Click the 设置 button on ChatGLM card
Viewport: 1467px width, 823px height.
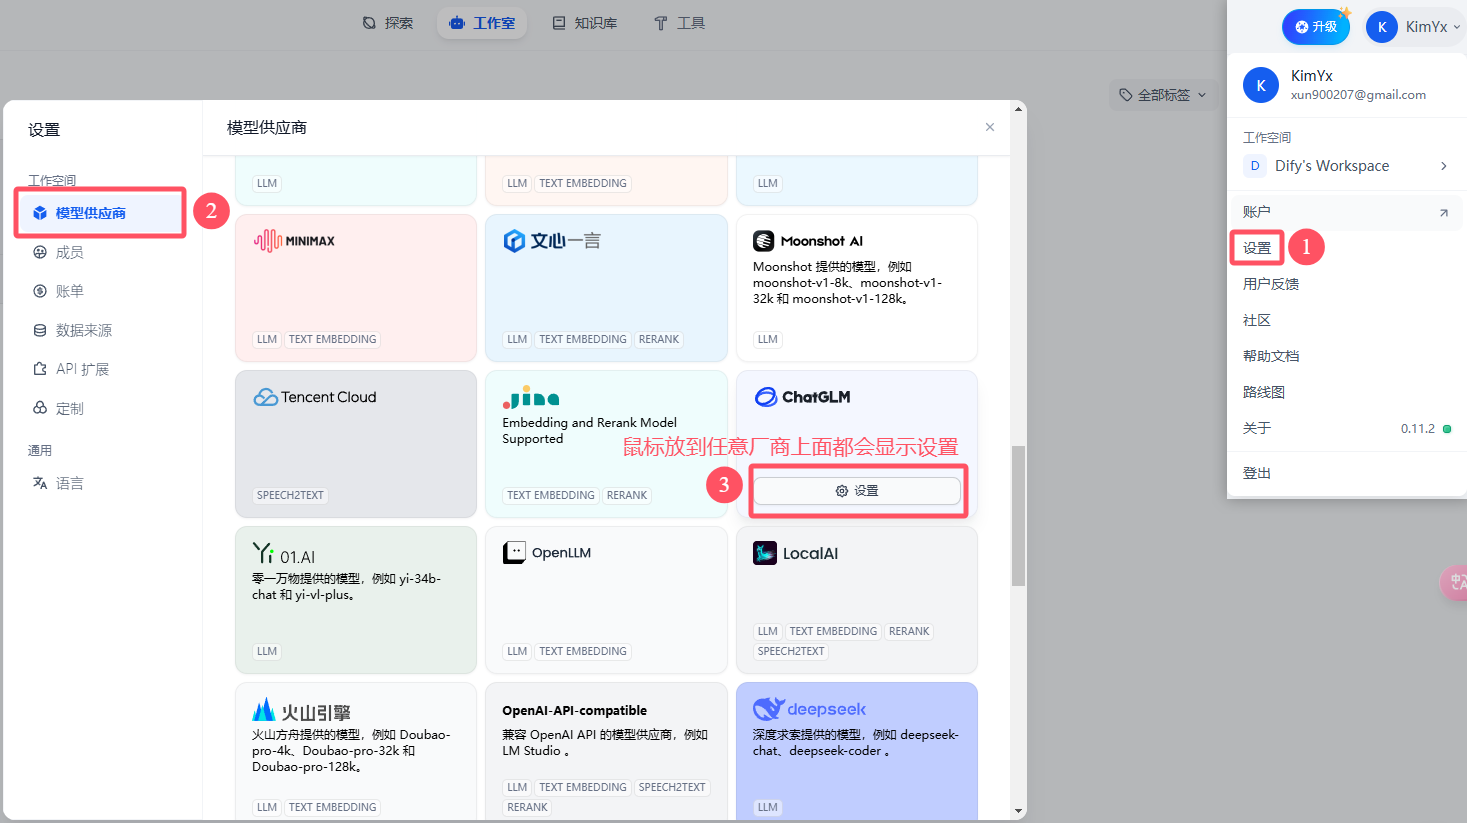(x=857, y=491)
